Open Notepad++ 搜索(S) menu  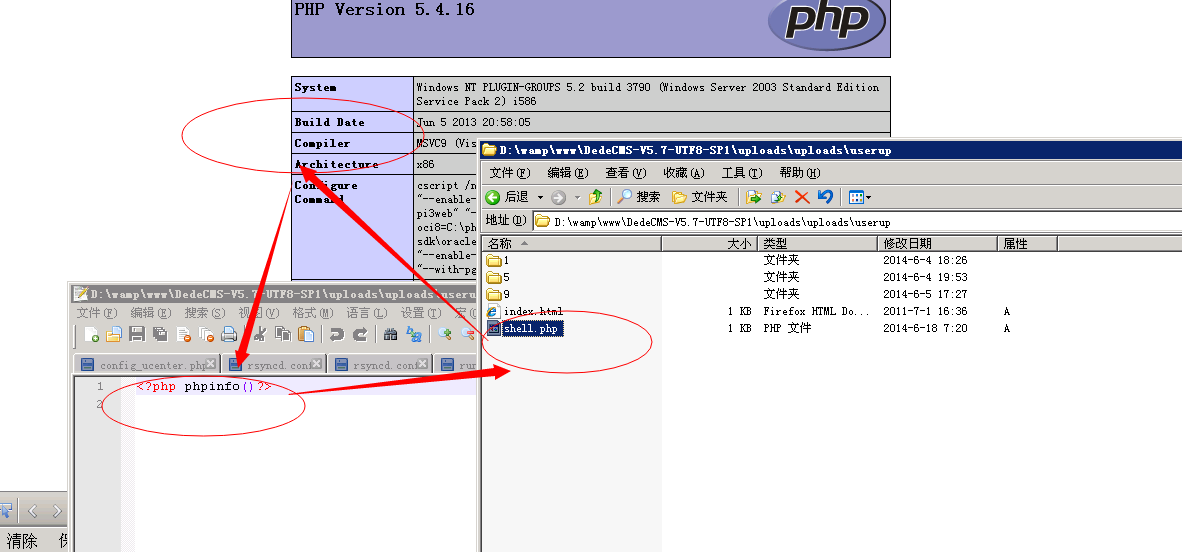point(205,313)
